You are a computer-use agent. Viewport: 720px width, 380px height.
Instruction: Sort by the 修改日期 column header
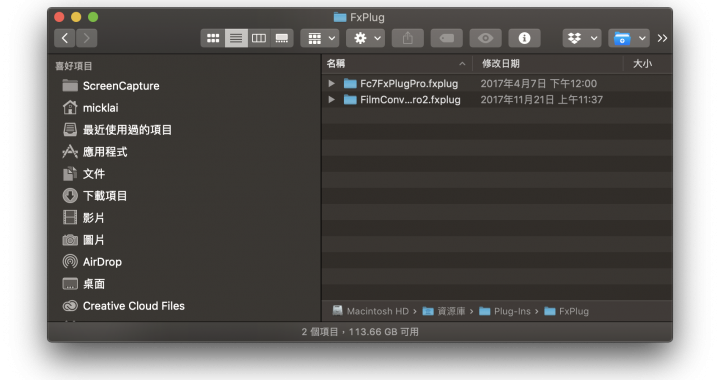point(548,64)
